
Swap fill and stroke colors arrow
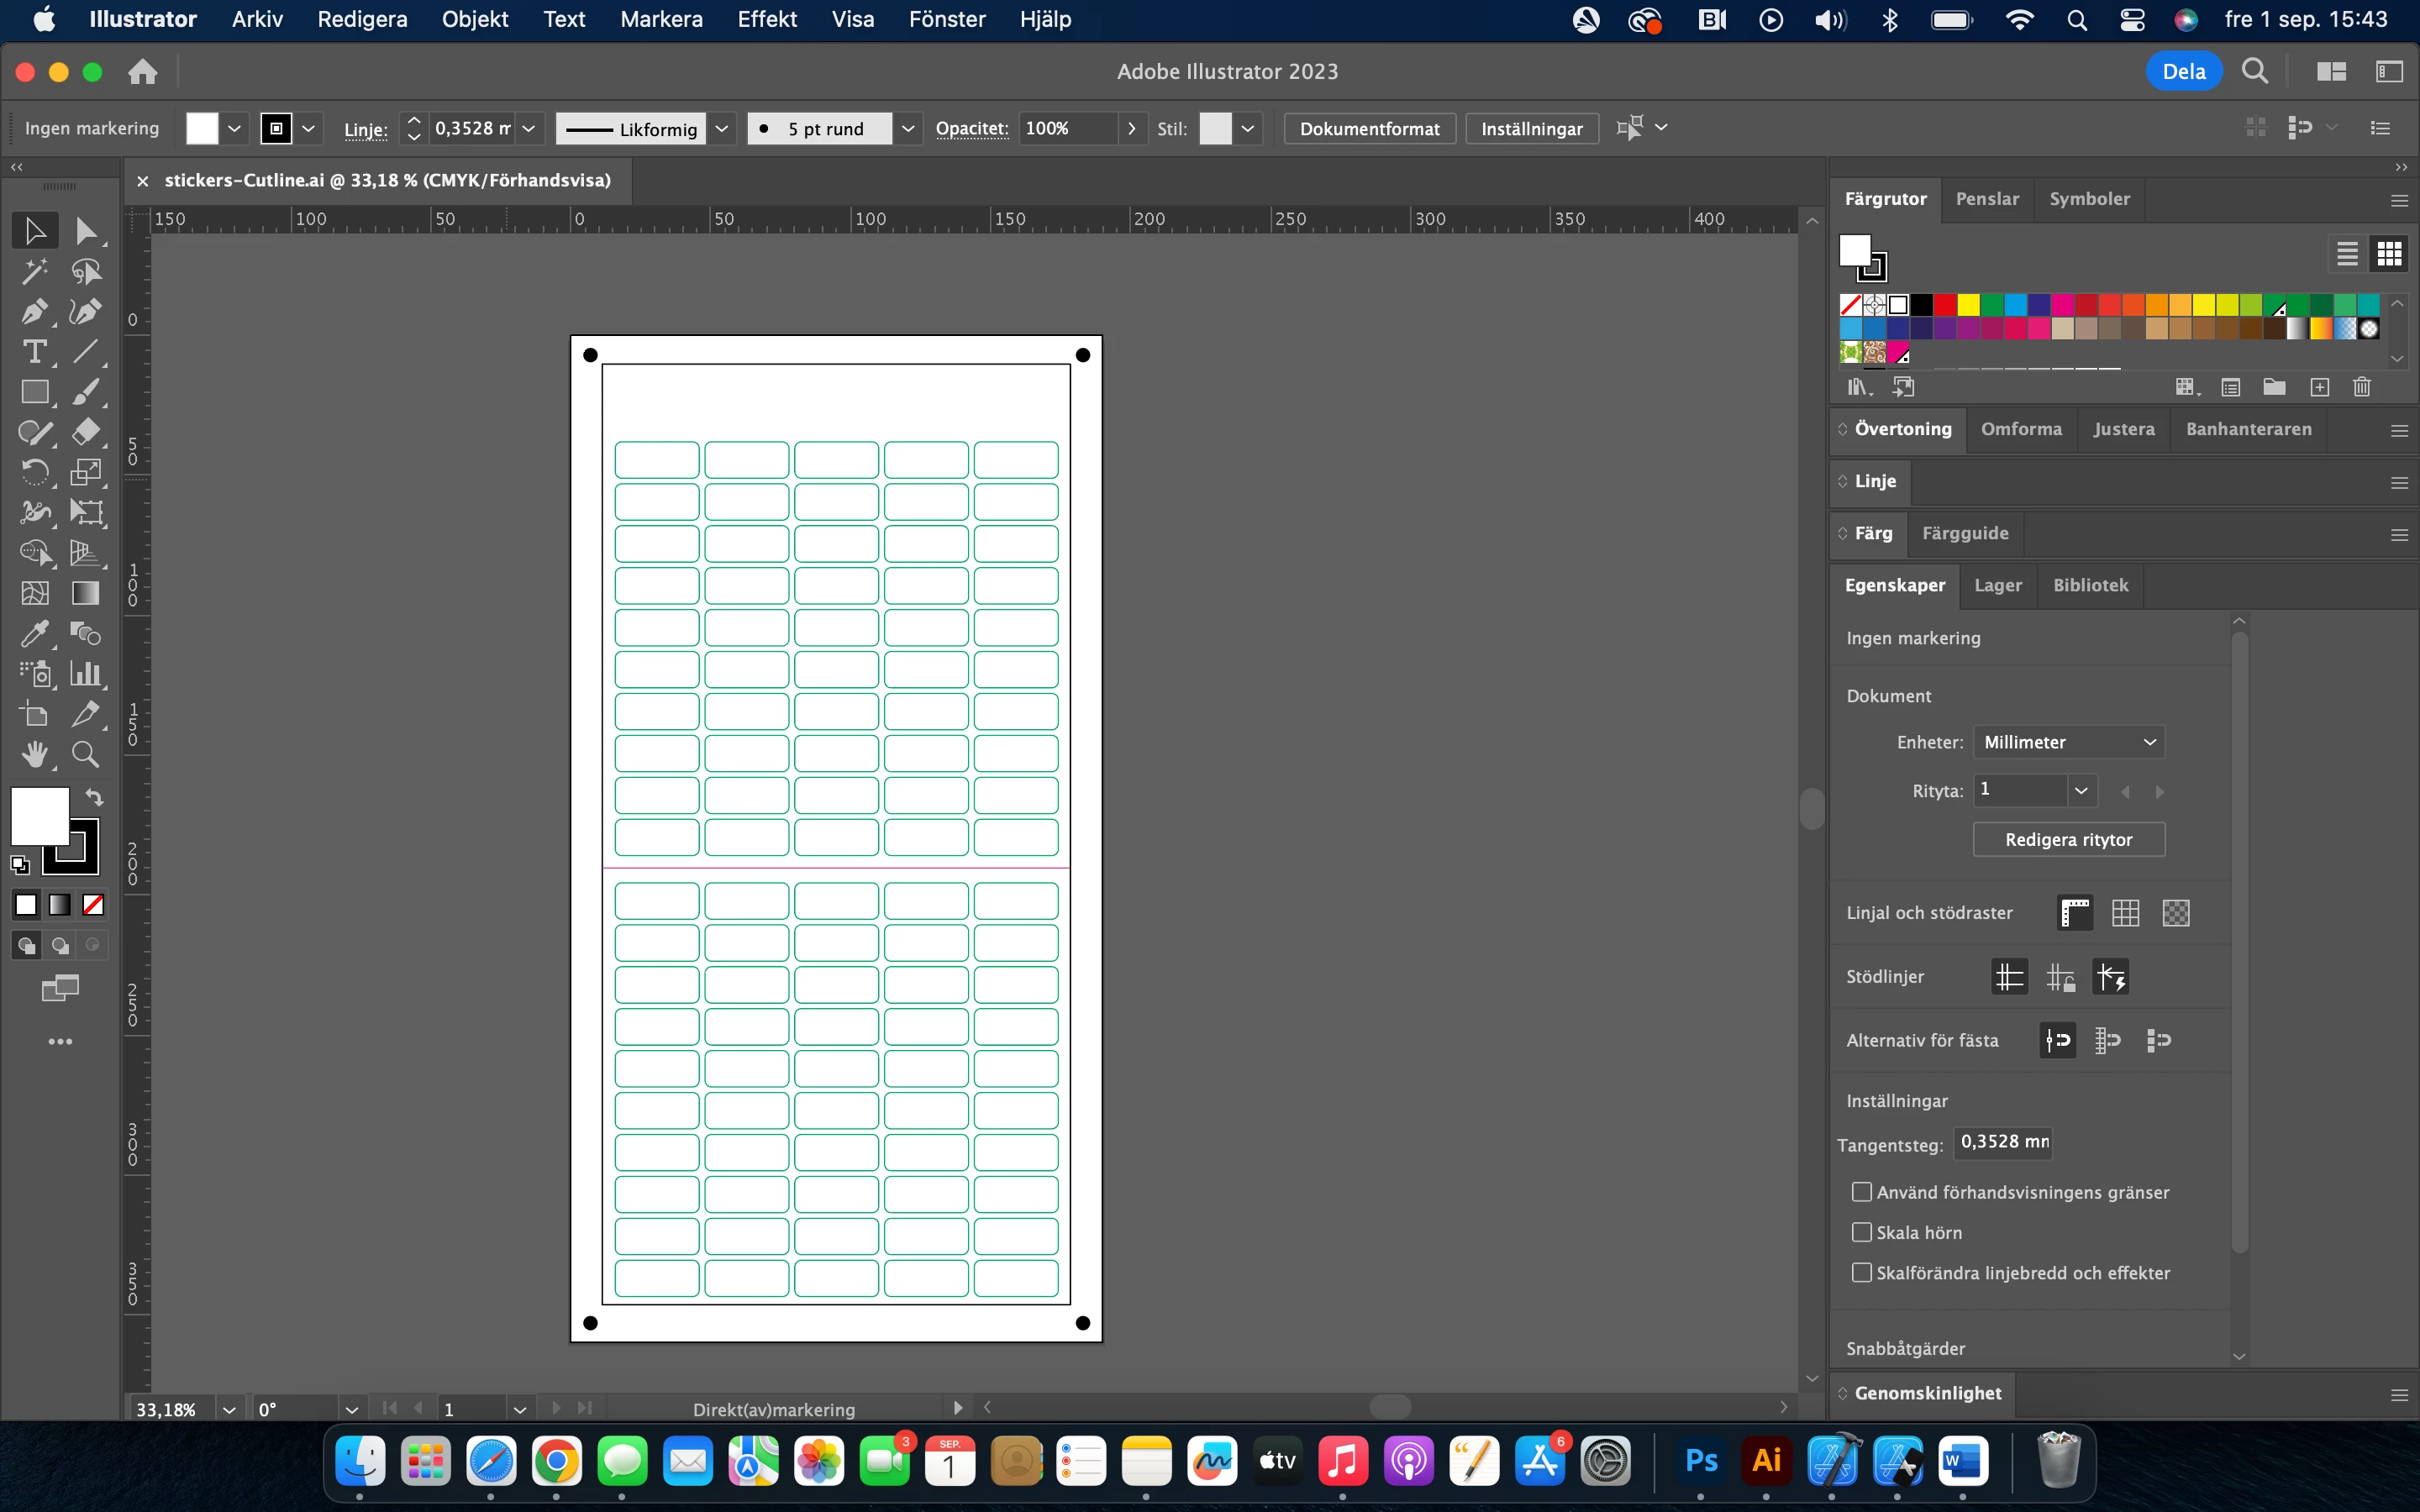coord(94,797)
